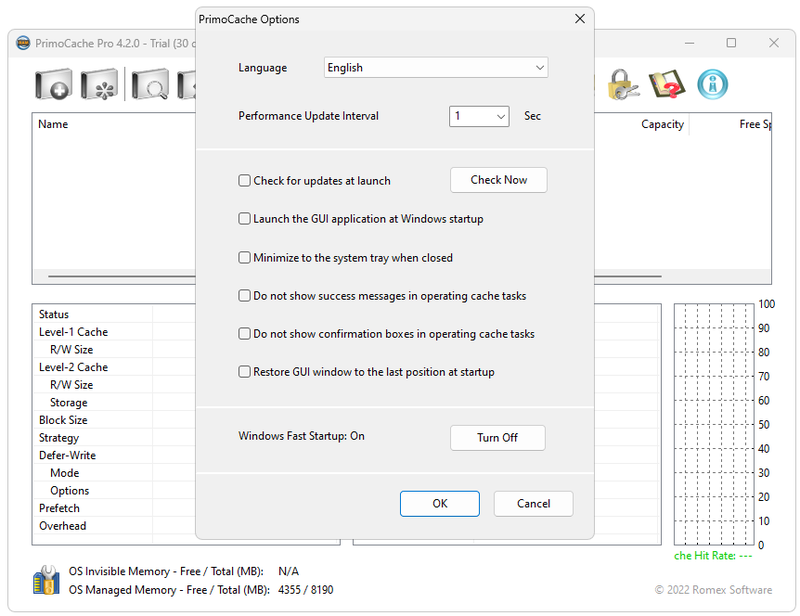Click the Options row under Defer-Write

click(x=69, y=491)
